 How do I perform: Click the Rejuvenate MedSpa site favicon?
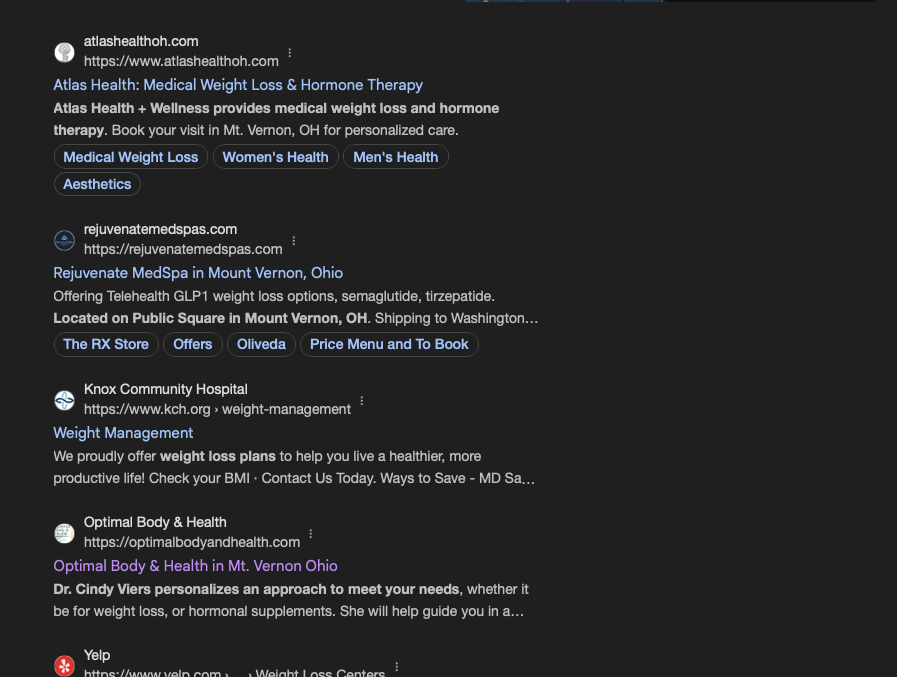[64, 240]
